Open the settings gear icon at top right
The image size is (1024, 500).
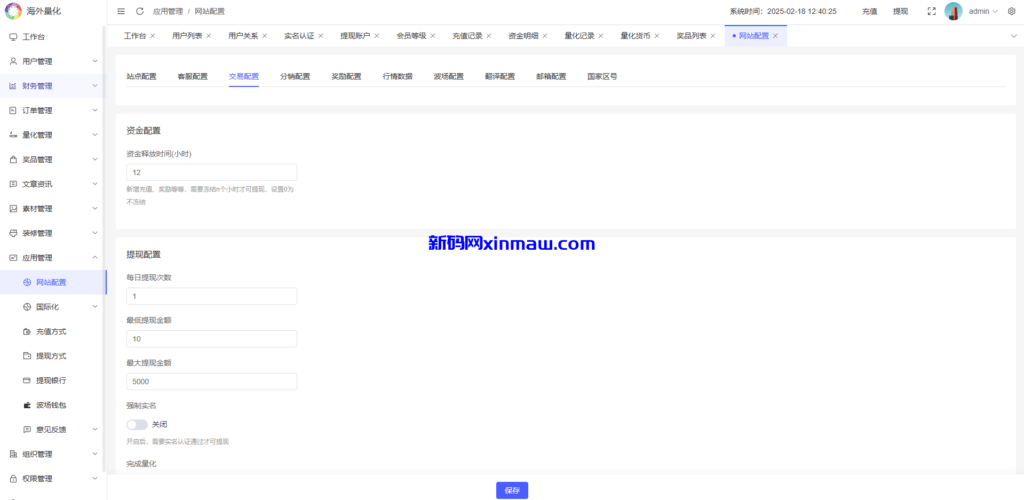[1012, 11]
